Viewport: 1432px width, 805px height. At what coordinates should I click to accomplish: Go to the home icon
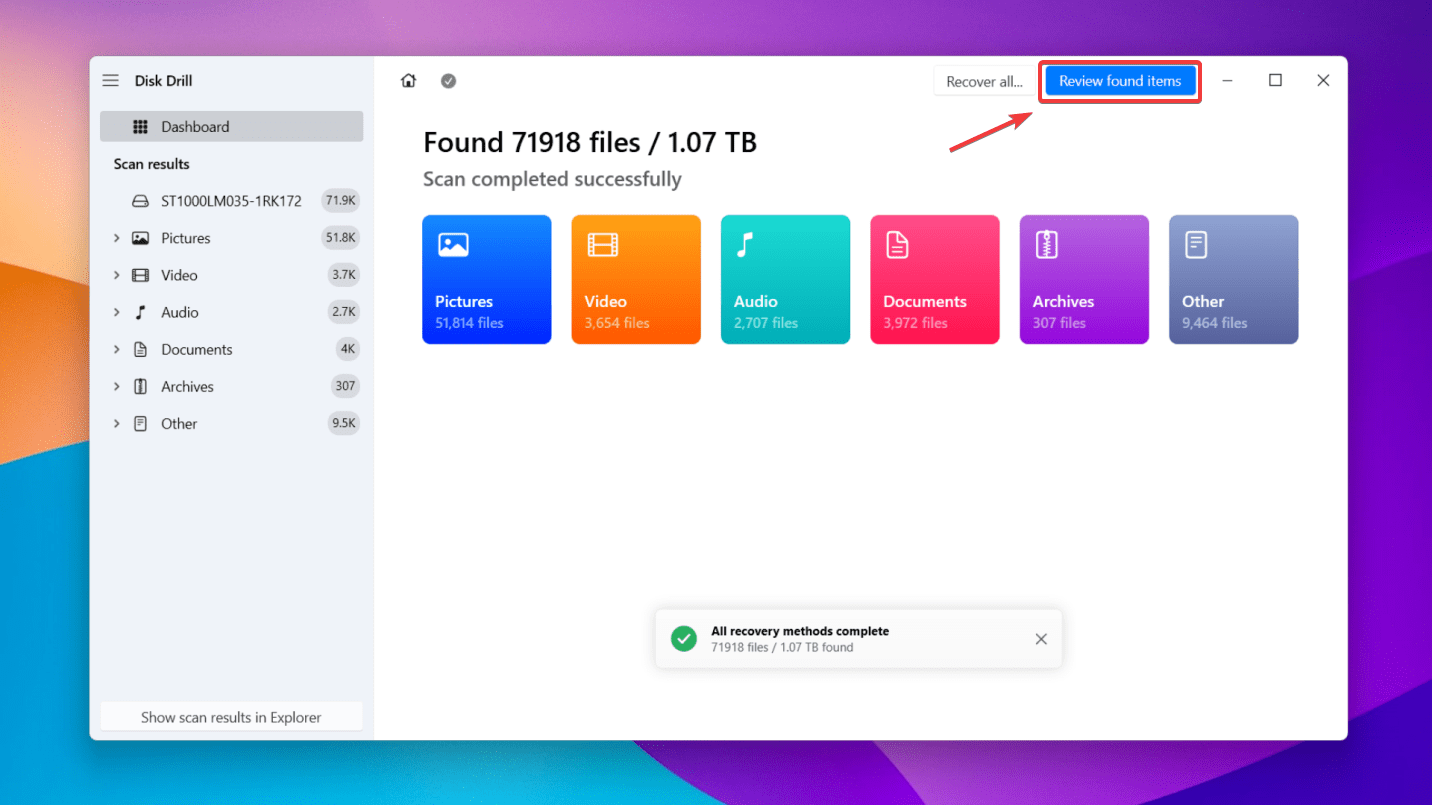pos(408,81)
